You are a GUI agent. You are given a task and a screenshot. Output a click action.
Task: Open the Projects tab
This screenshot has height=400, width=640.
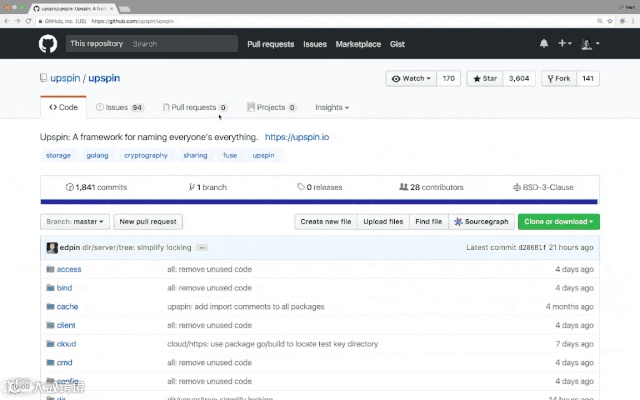pos(271,107)
